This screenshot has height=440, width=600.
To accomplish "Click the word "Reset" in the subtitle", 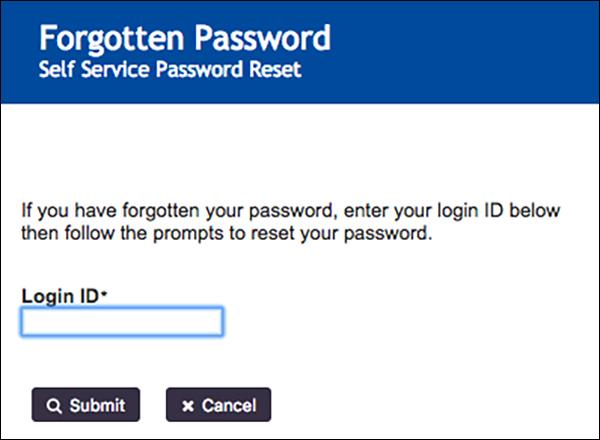I will [x=276, y=73].
